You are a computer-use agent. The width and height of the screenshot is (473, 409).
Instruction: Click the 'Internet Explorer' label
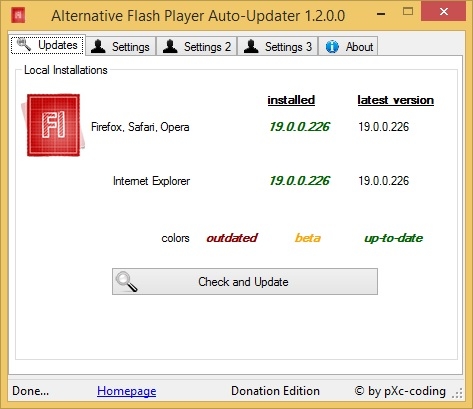click(x=152, y=181)
